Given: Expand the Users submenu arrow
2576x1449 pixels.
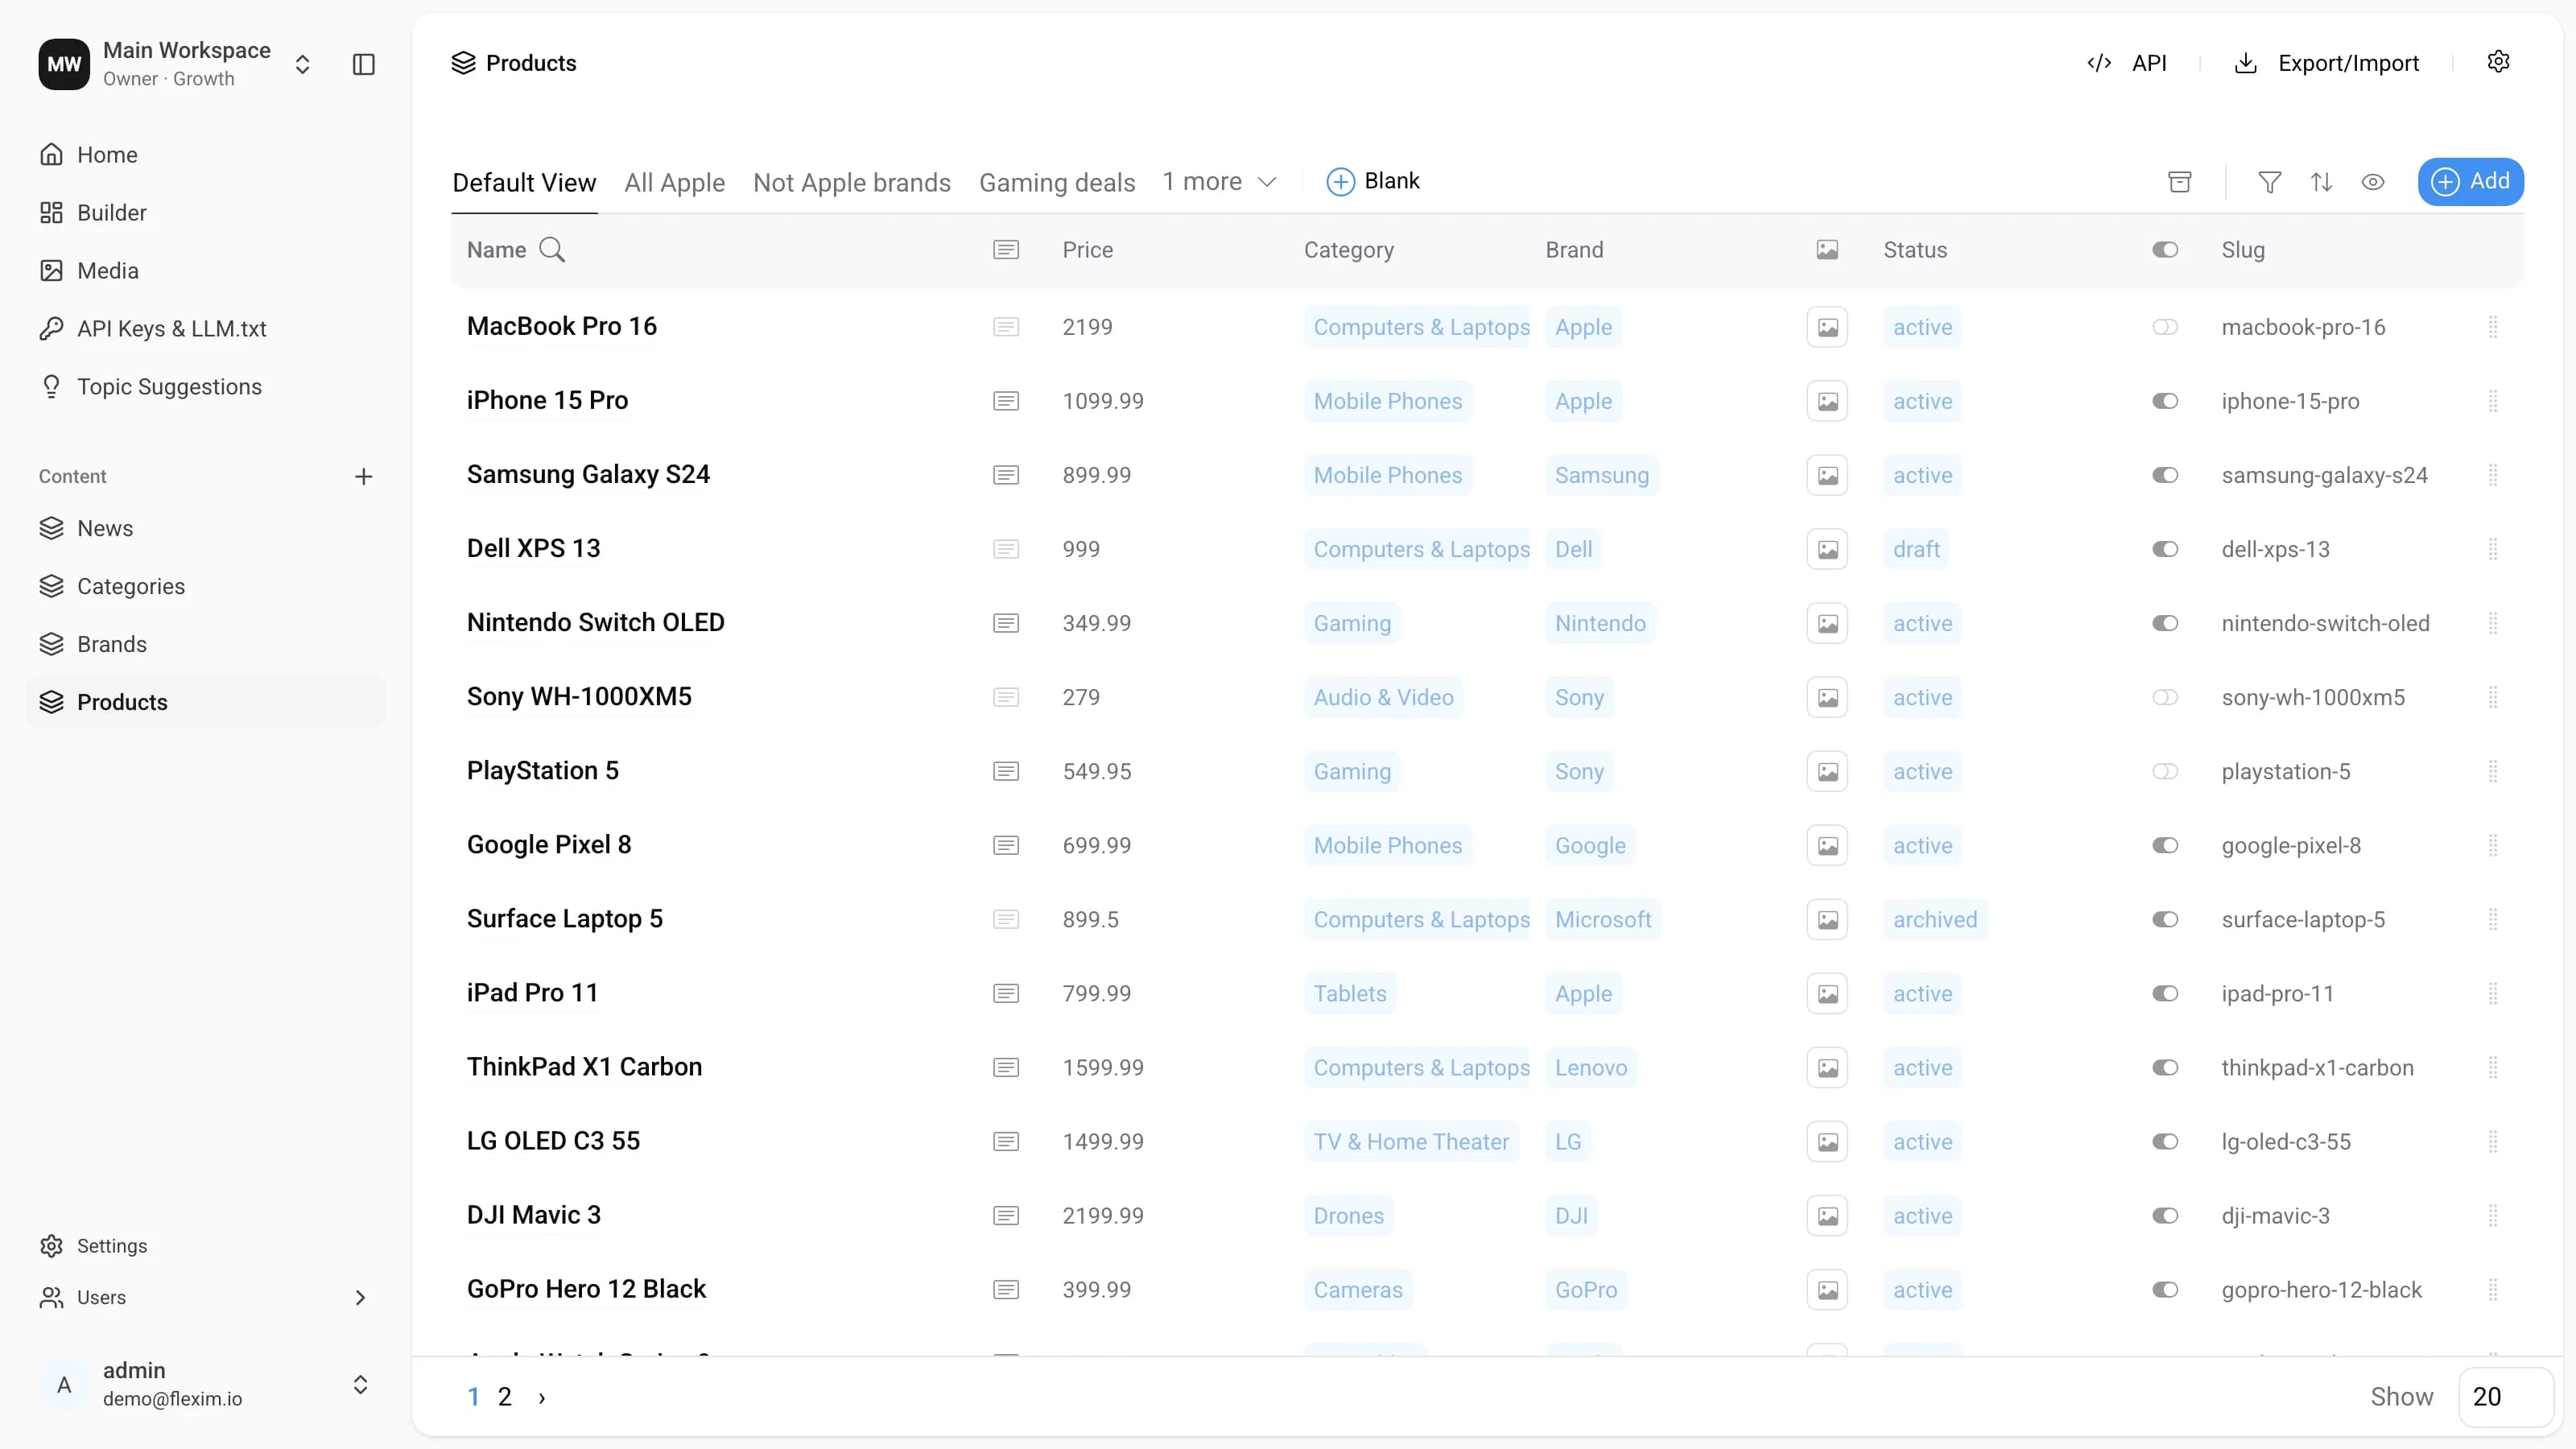Looking at the screenshot, I should coord(360,1297).
